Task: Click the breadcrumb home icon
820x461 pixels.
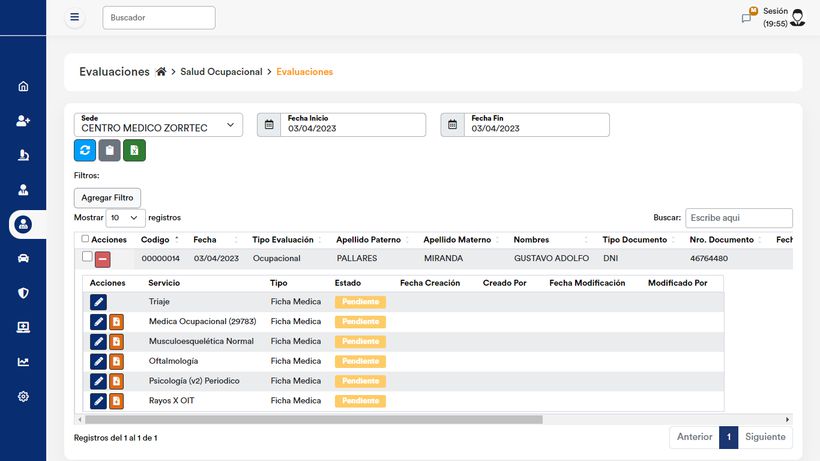Action: pos(161,72)
